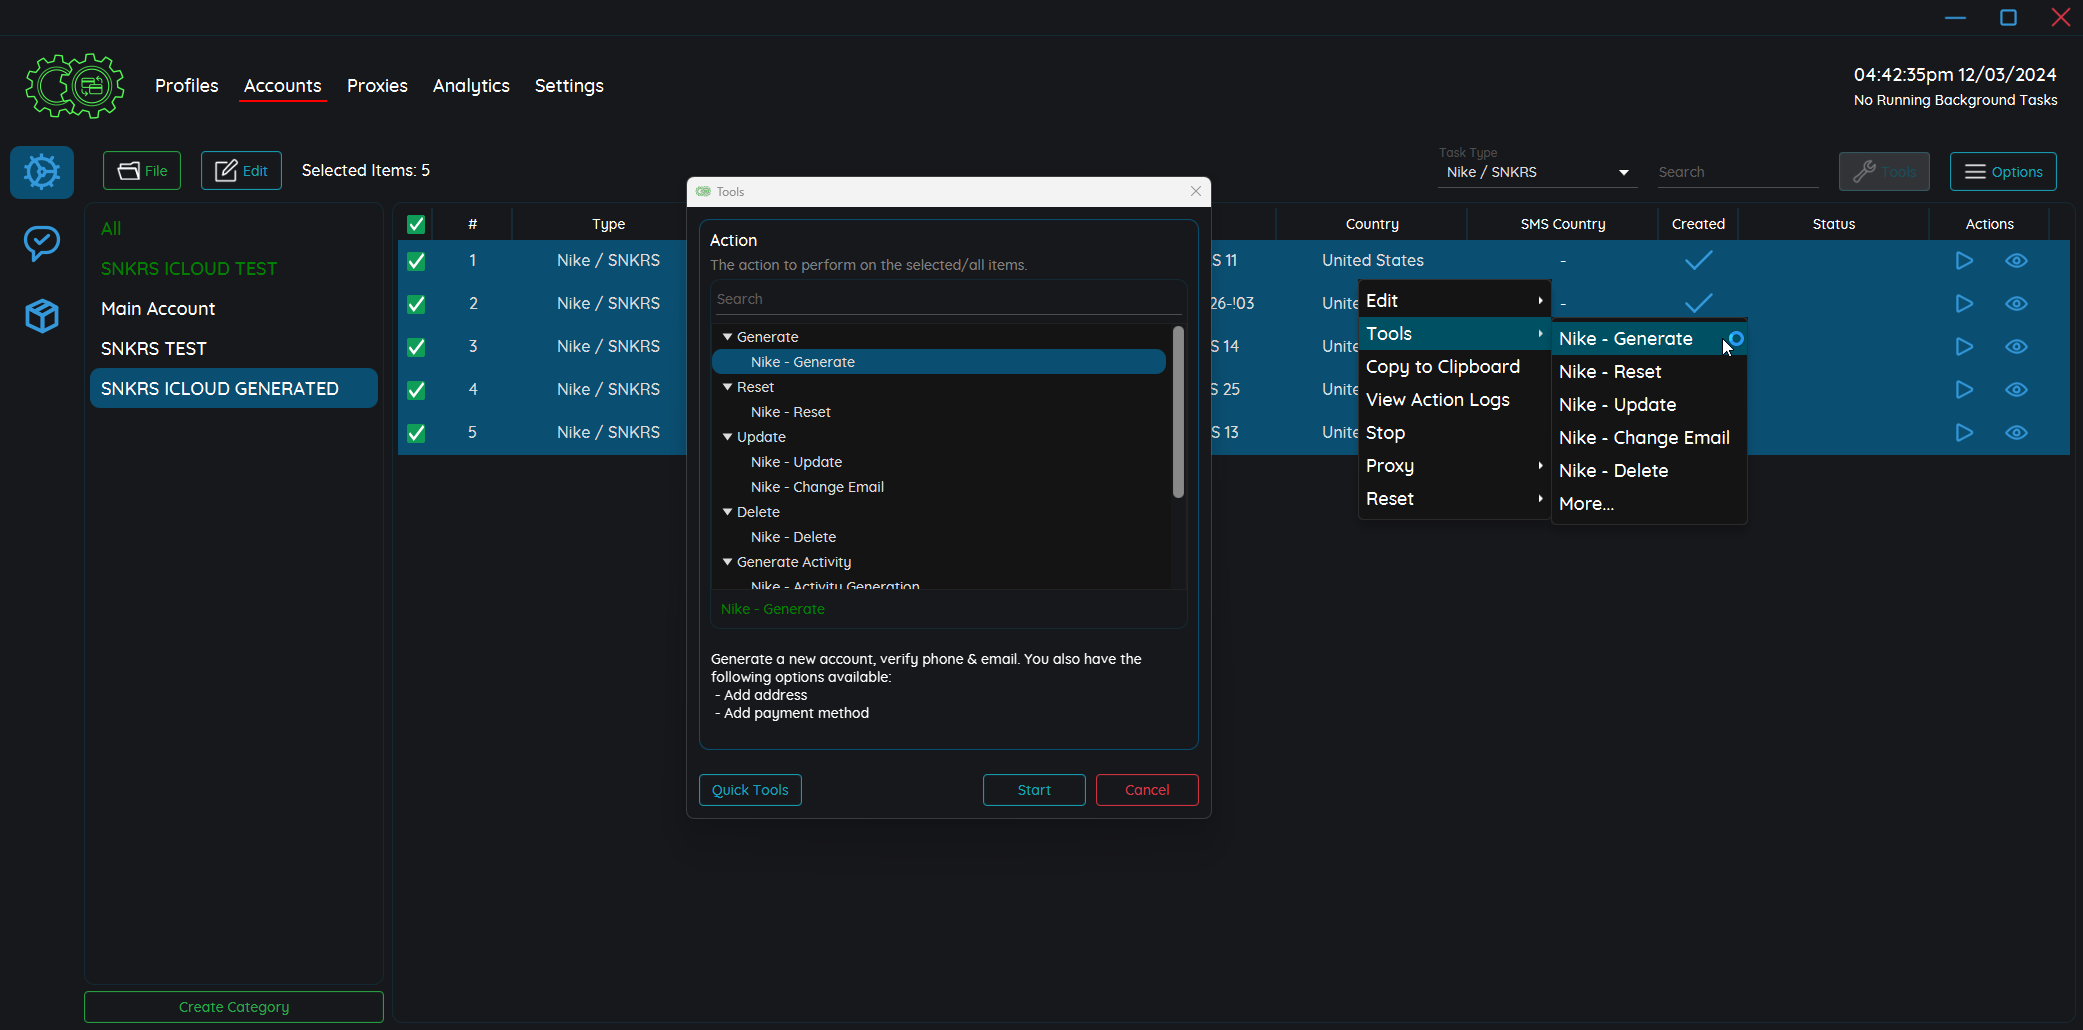Click the action list vertical scrollbar
The height and width of the screenshot is (1030, 2083).
1177,412
